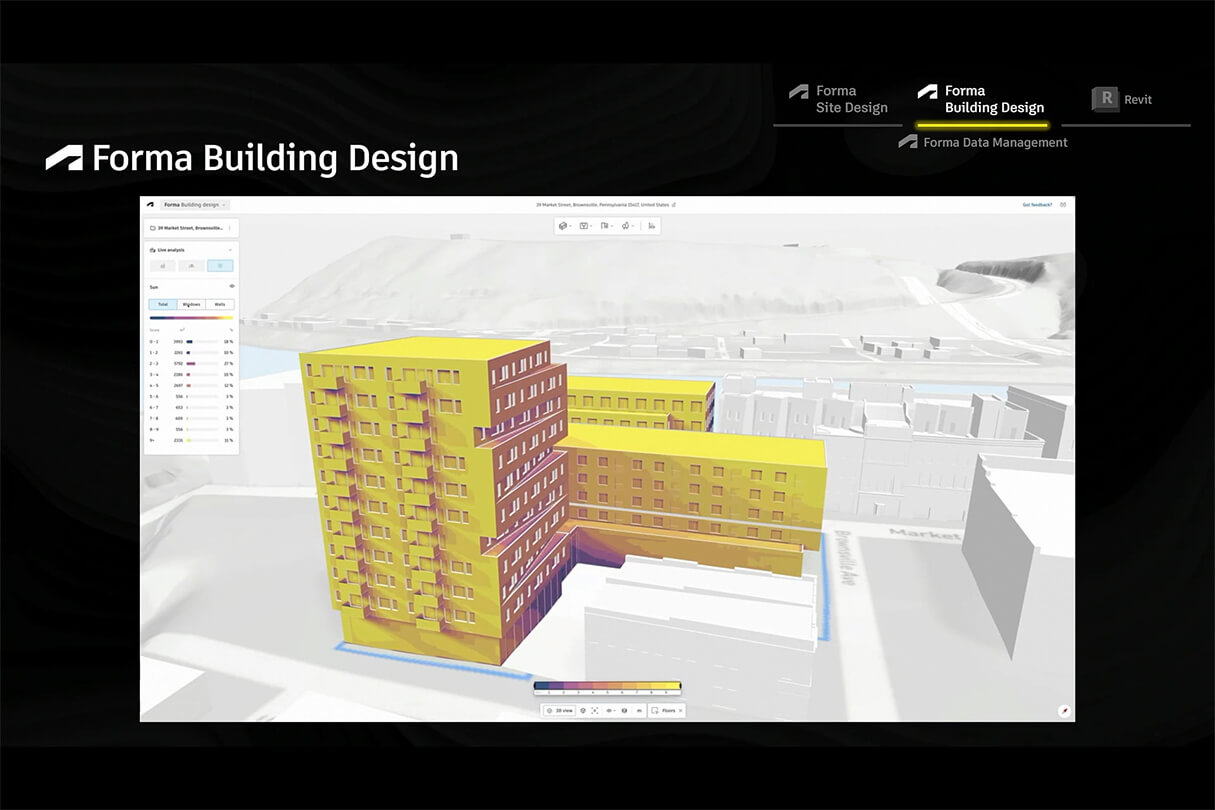The height and width of the screenshot is (810, 1215).
Task: Open the second toolbar tool dropdown
Action: click(x=586, y=226)
